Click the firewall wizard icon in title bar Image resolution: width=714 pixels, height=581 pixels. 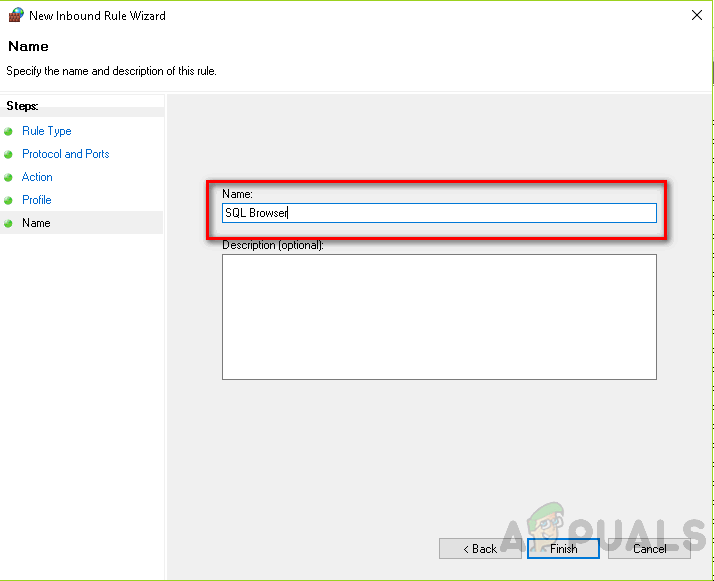coord(16,15)
